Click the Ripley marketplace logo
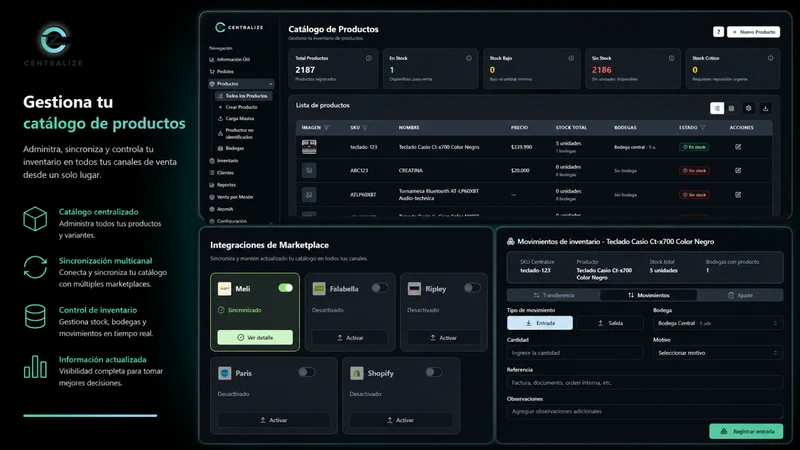The width and height of the screenshot is (800, 450). [414, 289]
